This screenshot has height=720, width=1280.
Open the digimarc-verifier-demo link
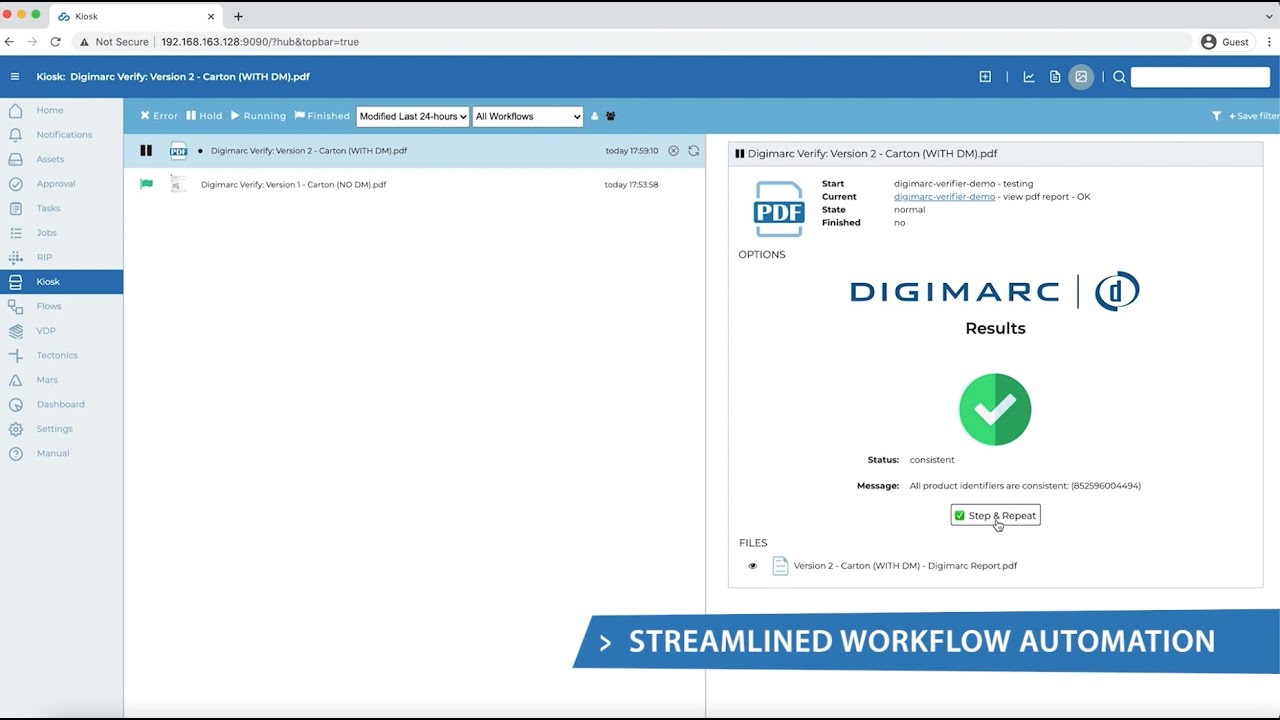point(944,197)
